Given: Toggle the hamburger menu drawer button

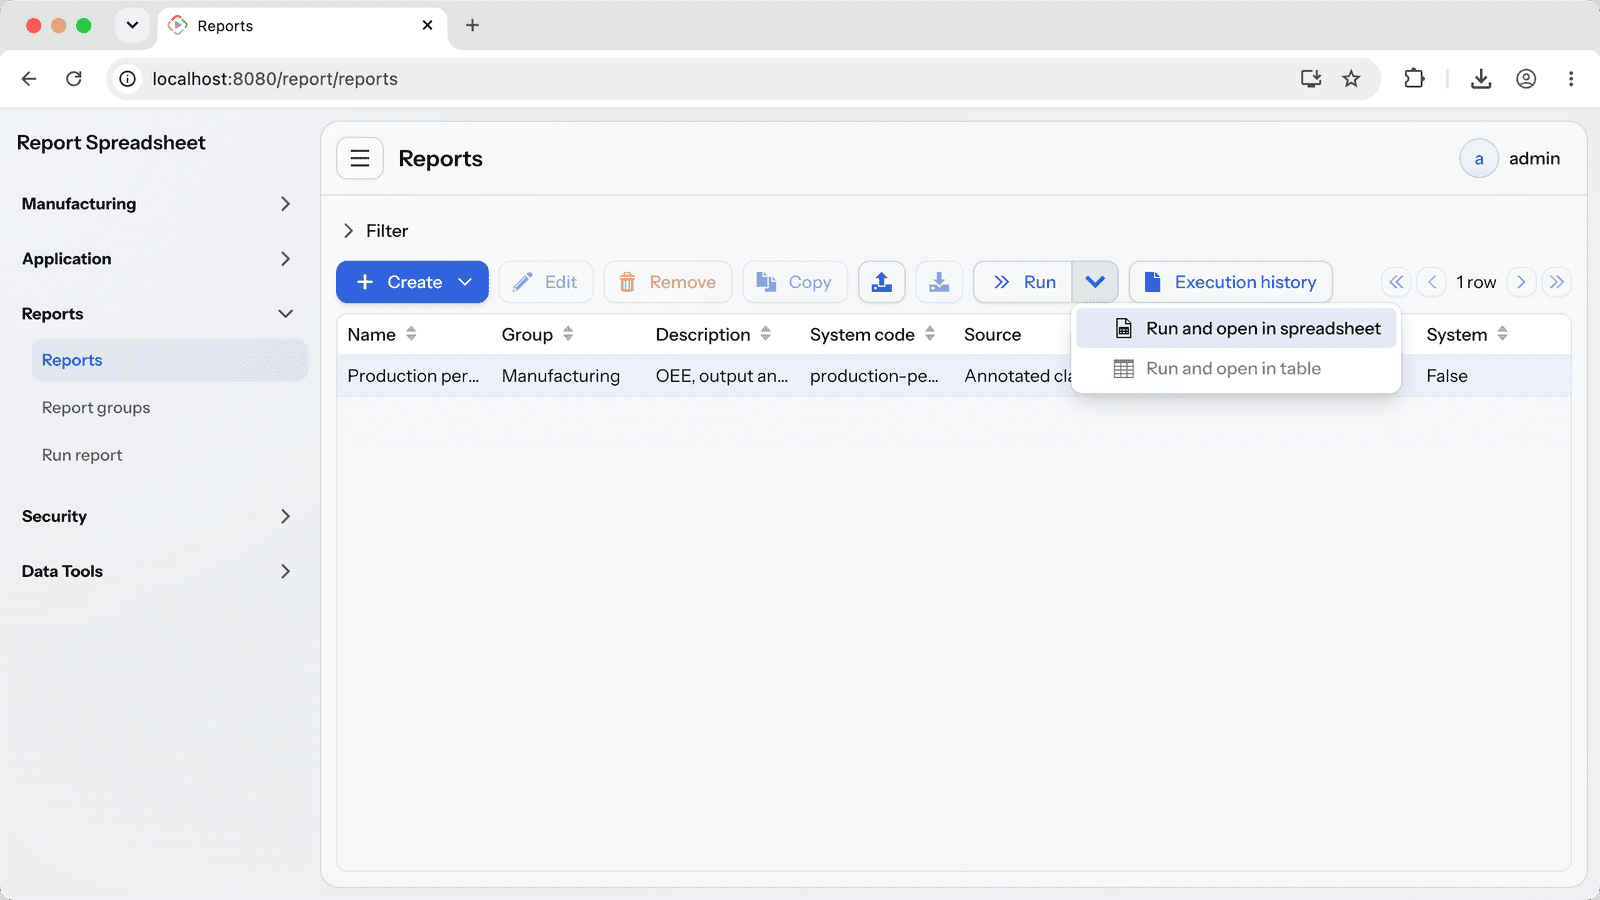Looking at the screenshot, I should click(x=360, y=158).
